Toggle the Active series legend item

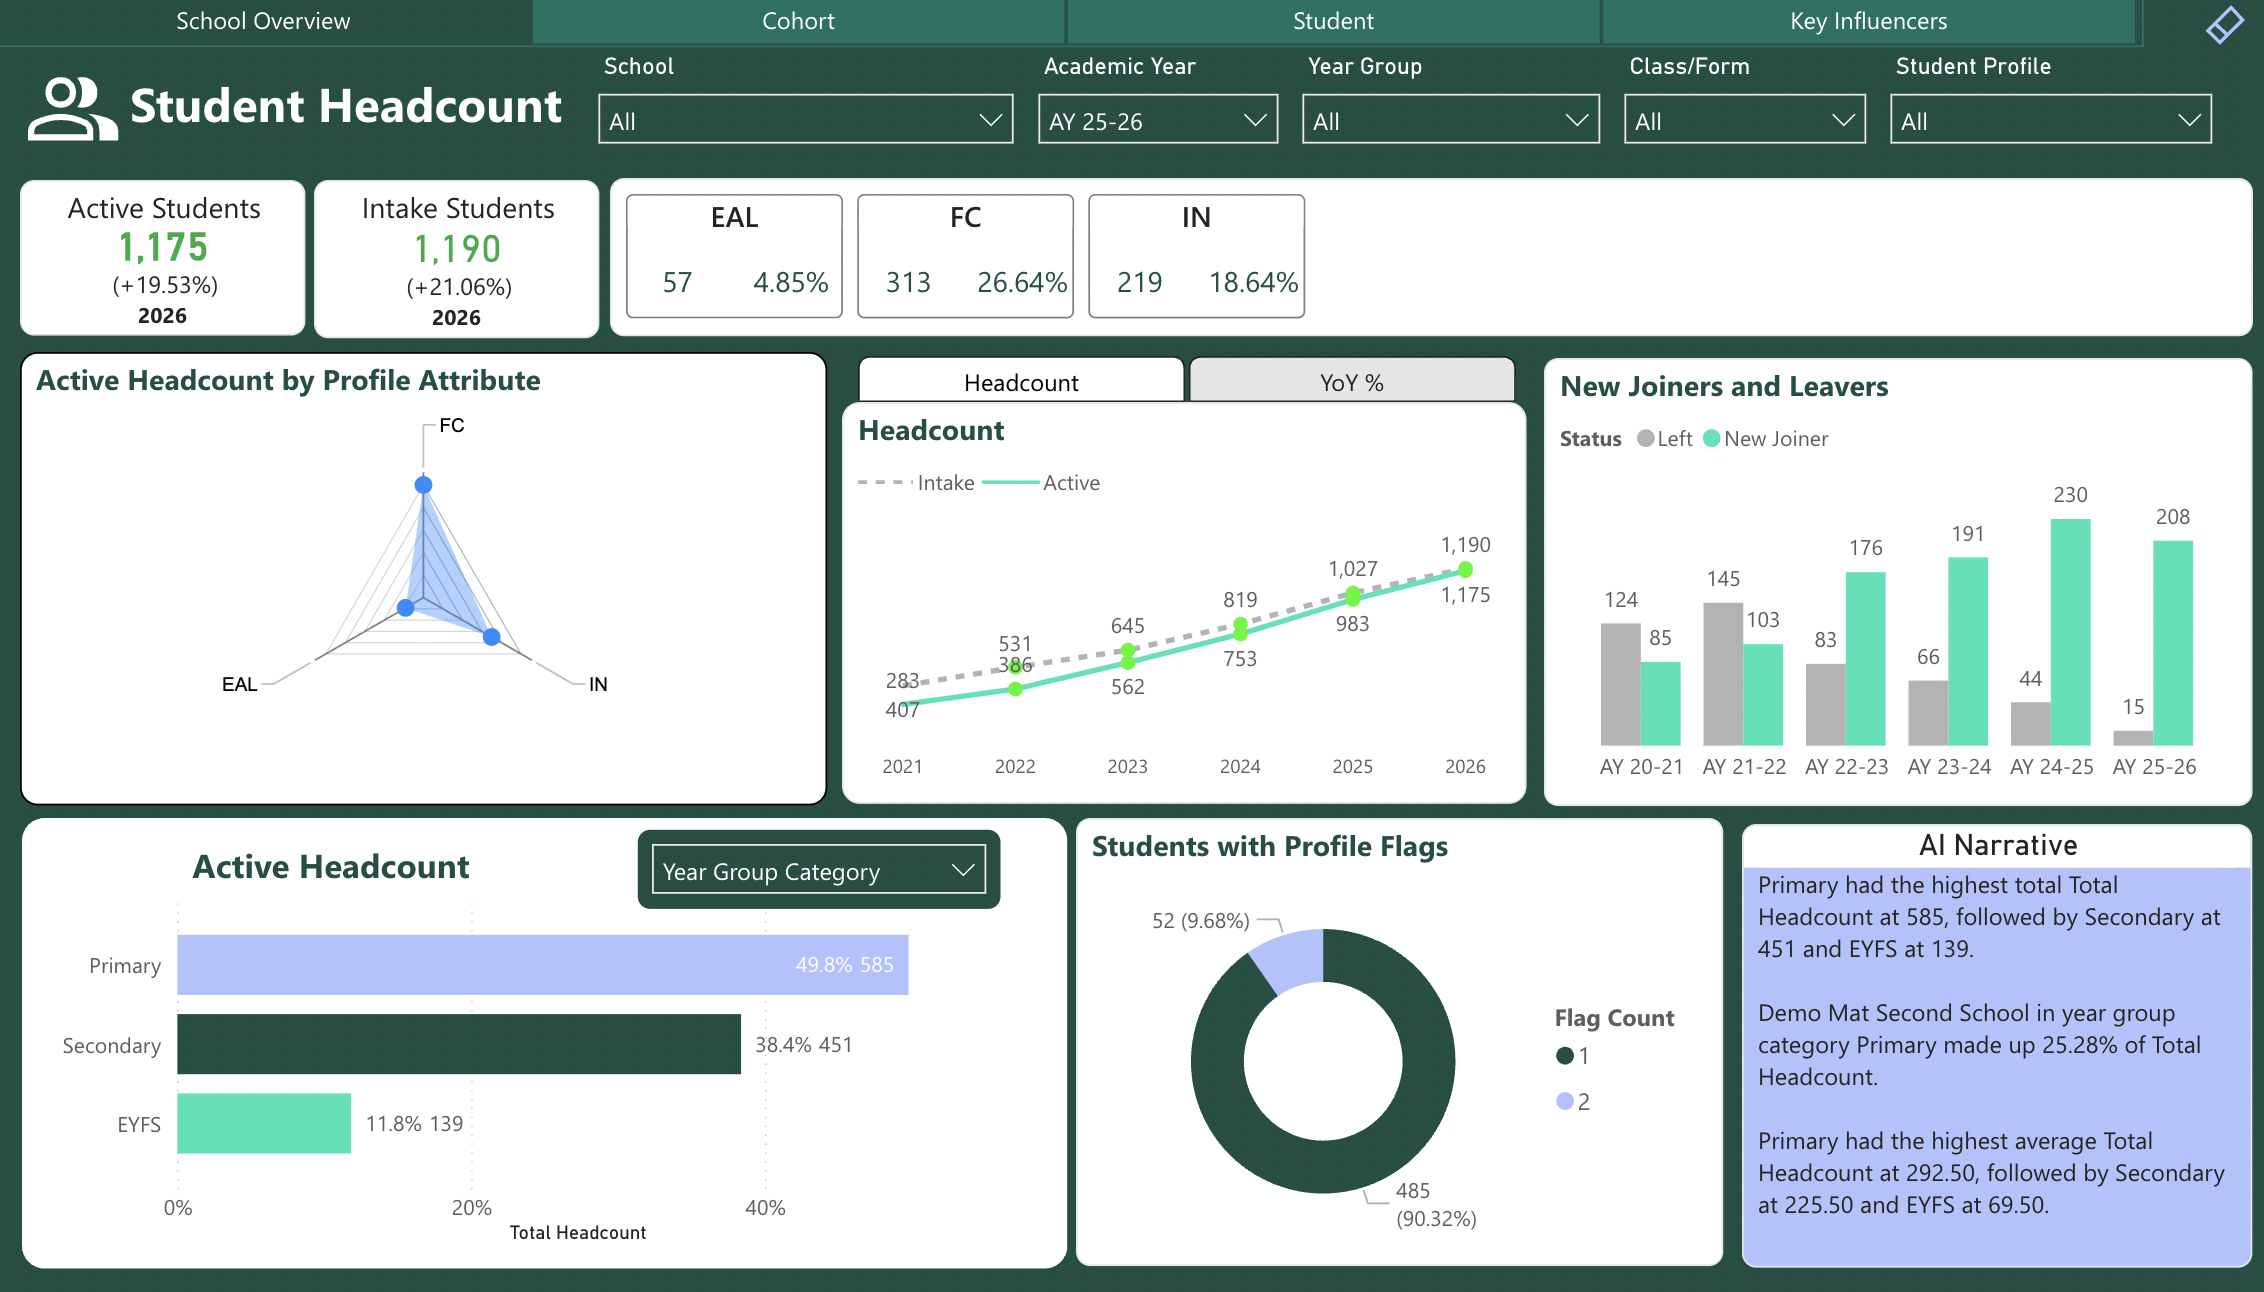tap(1070, 483)
